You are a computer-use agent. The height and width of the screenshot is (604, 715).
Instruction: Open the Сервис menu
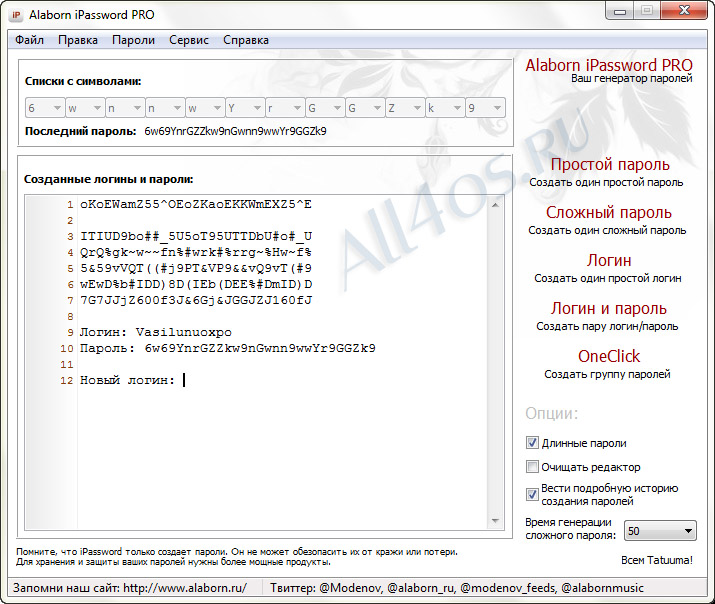click(189, 40)
